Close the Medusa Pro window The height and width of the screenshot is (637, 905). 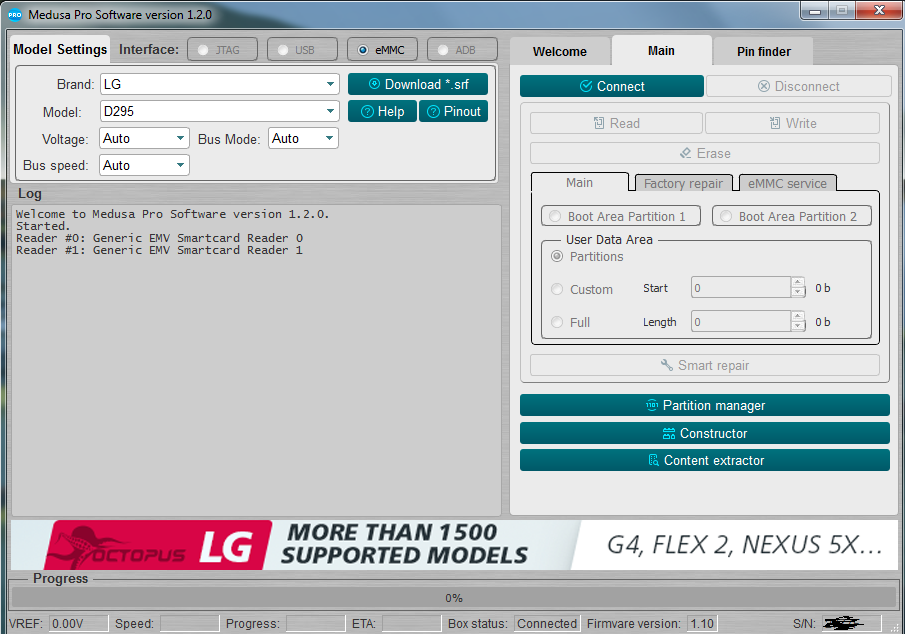pyautogui.click(x=879, y=10)
